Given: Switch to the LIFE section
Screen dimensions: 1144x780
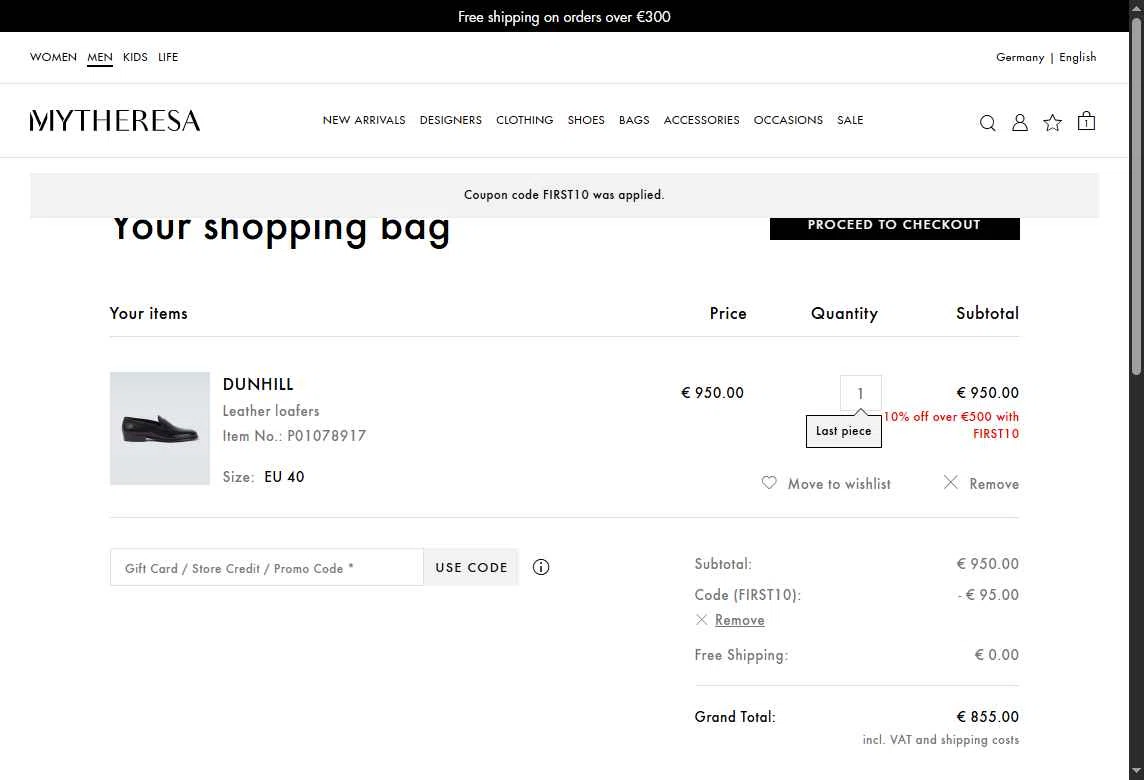Looking at the screenshot, I should click(168, 57).
